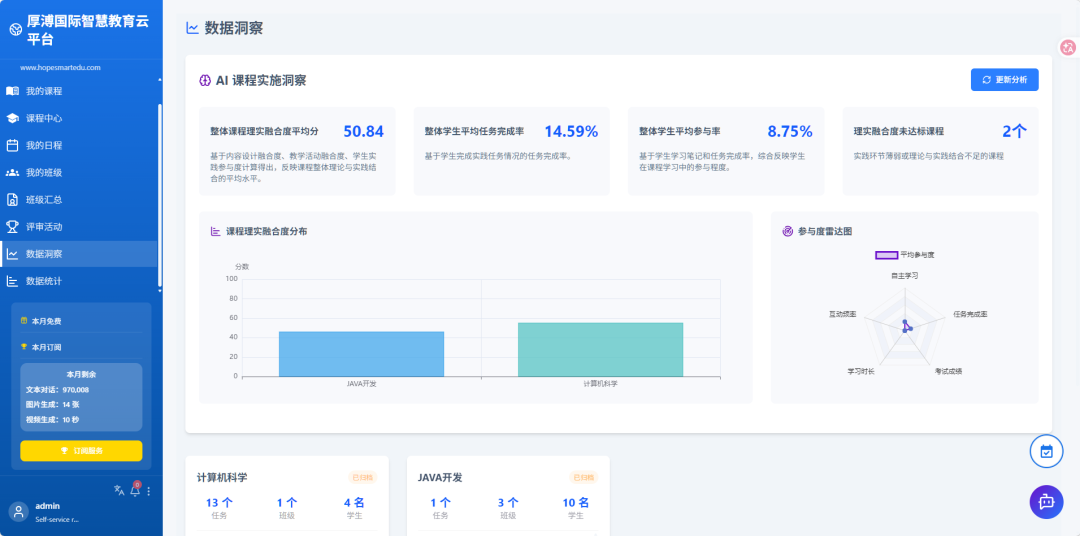This screenshot has width=1080, height=536.
Task: Click 4 名 学生 in 计算机科学 card
Action: coord(353,508)
